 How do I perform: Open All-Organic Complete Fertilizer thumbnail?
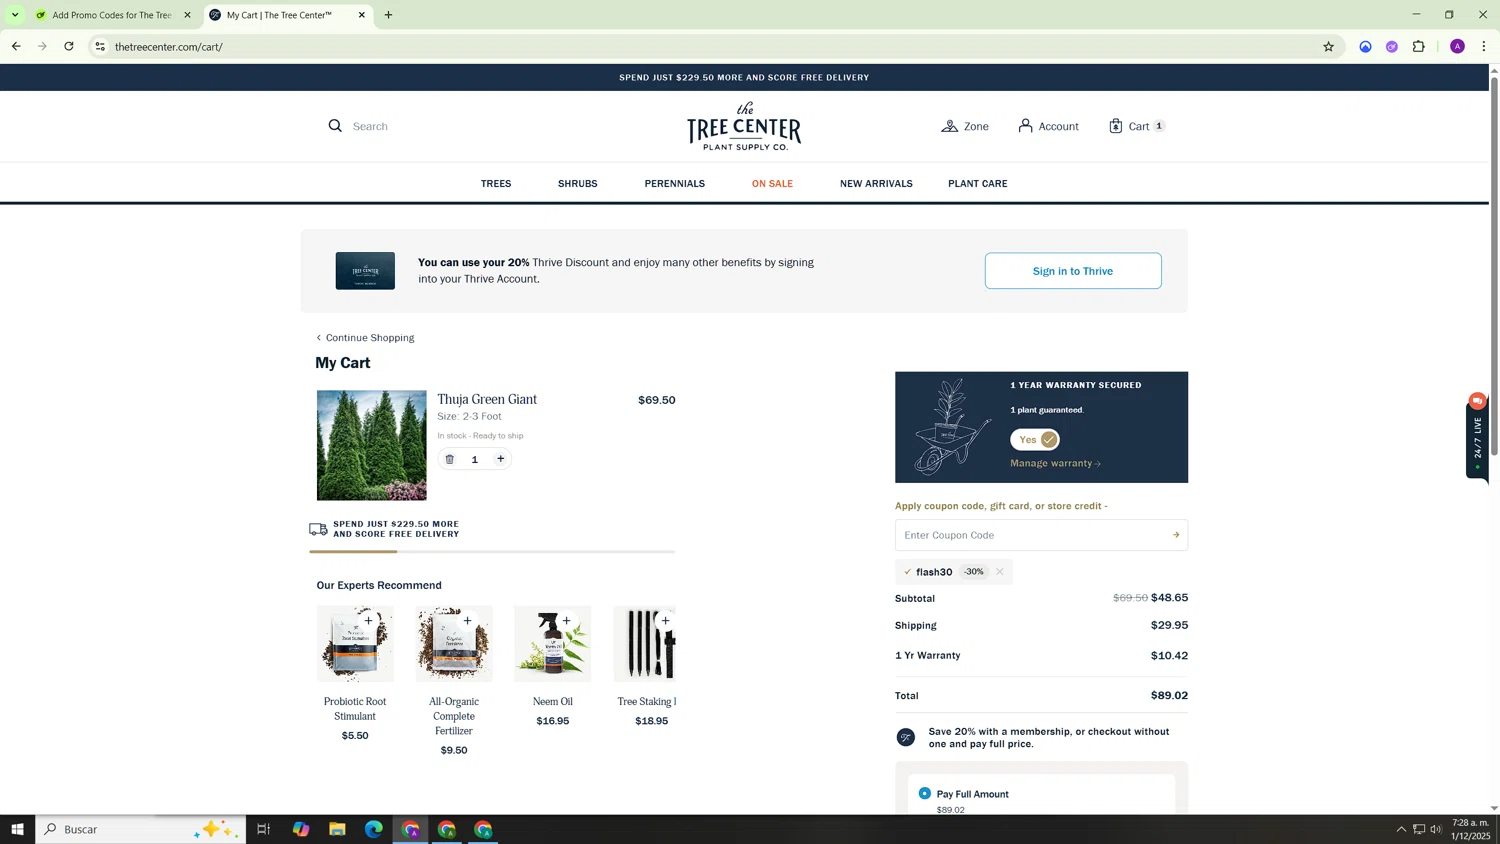click(454, 644)
